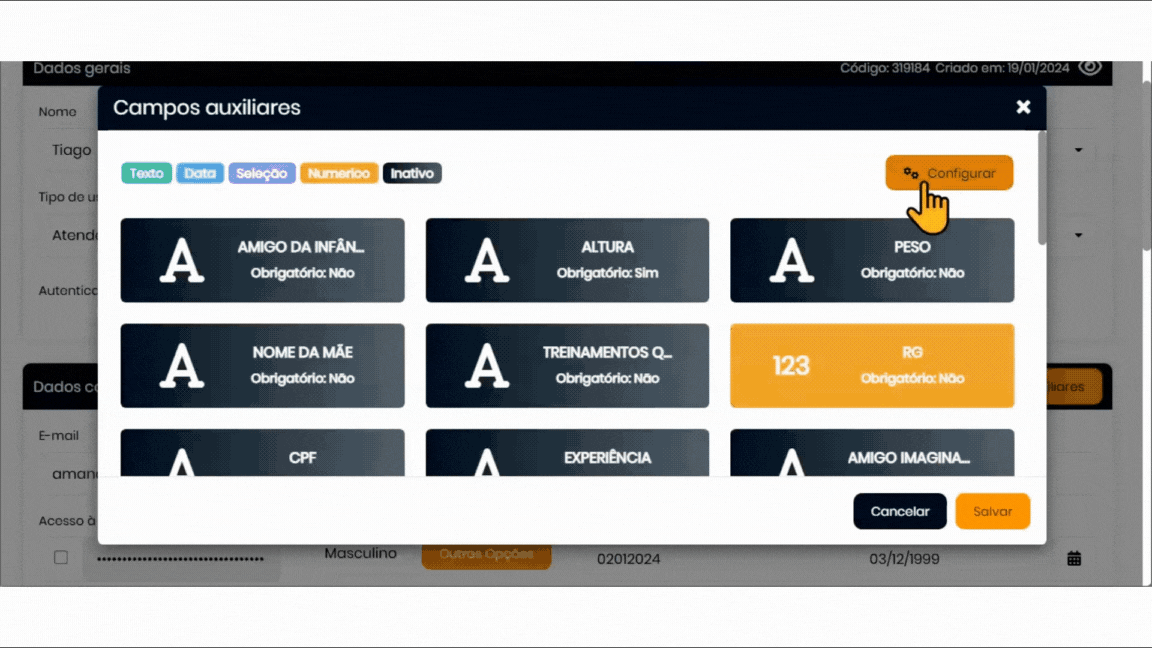Viewport: 1152px width, 648px height.
Task: Open the Treinamentos field card
Action: point(567,366)
